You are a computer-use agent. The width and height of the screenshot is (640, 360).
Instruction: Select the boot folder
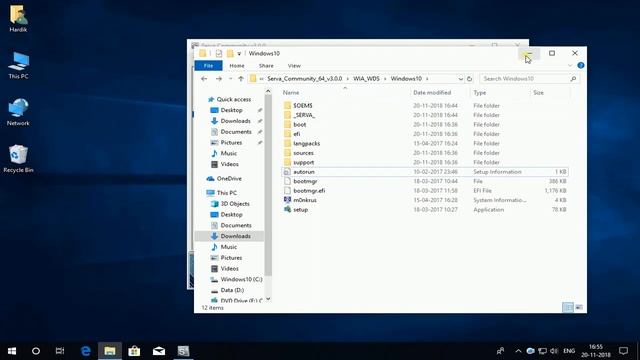(x=299, y=124)
